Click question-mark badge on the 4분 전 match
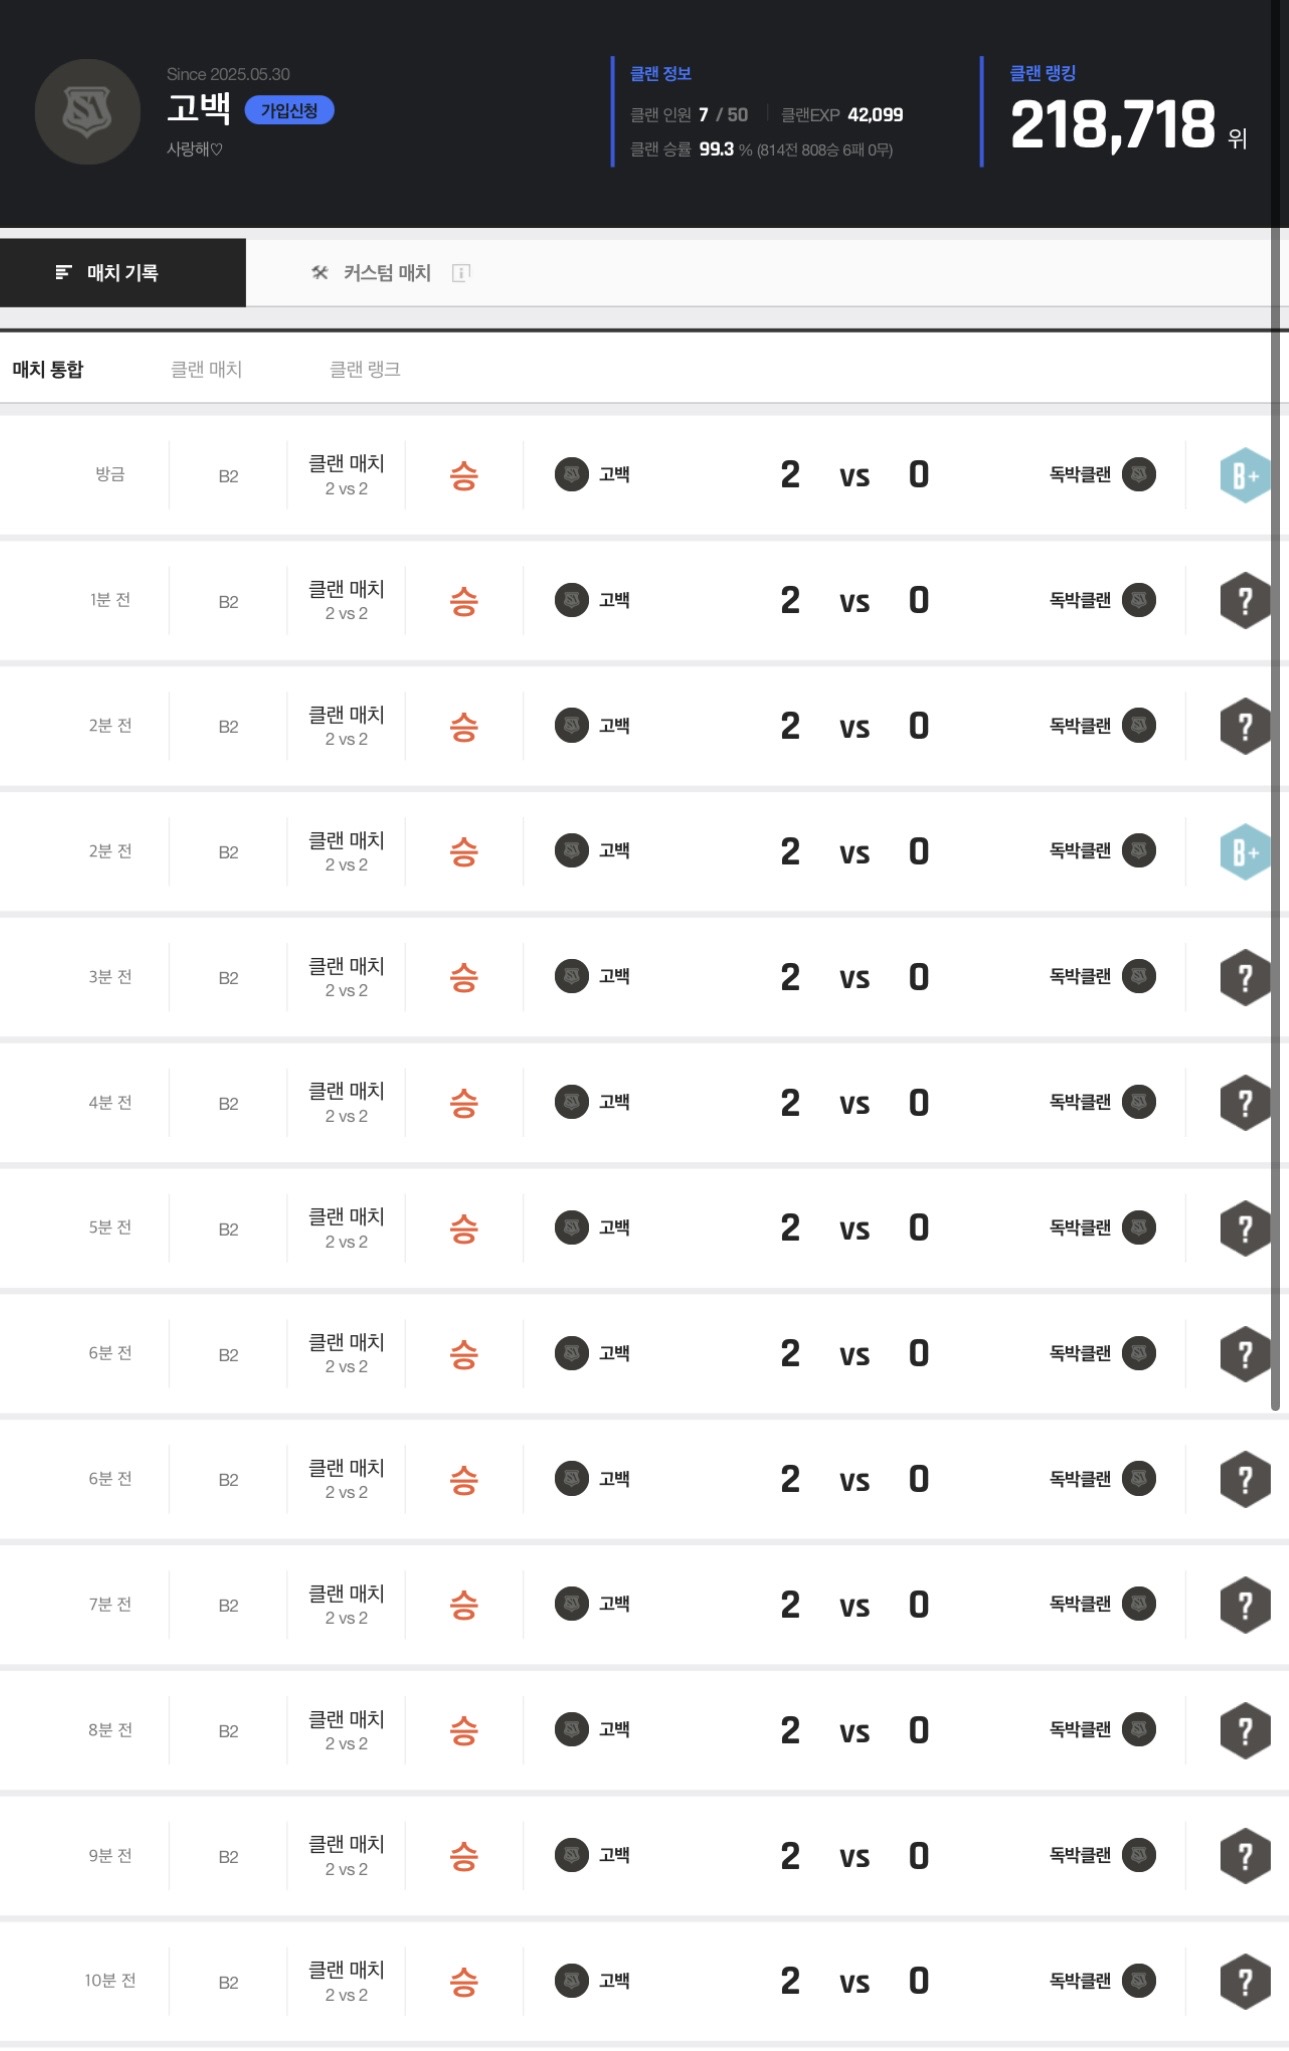 point(1244,1103)
